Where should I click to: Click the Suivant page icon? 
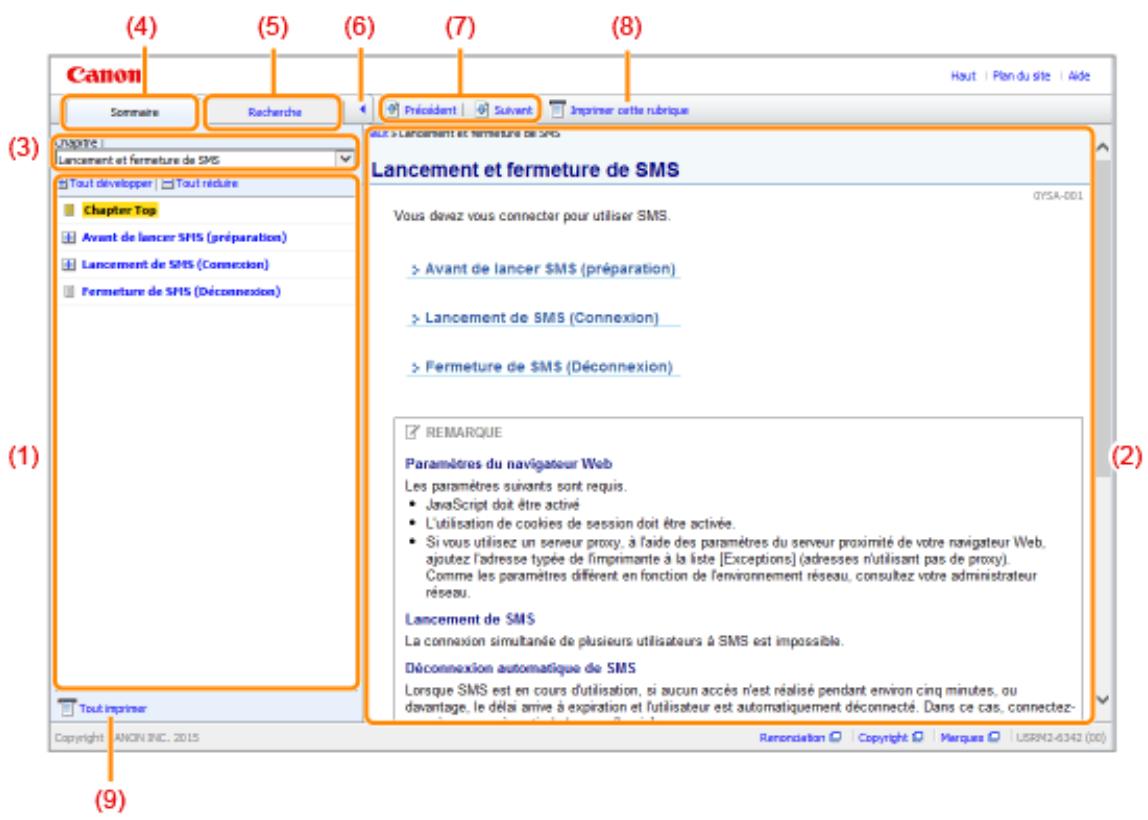tap(482, 110)
